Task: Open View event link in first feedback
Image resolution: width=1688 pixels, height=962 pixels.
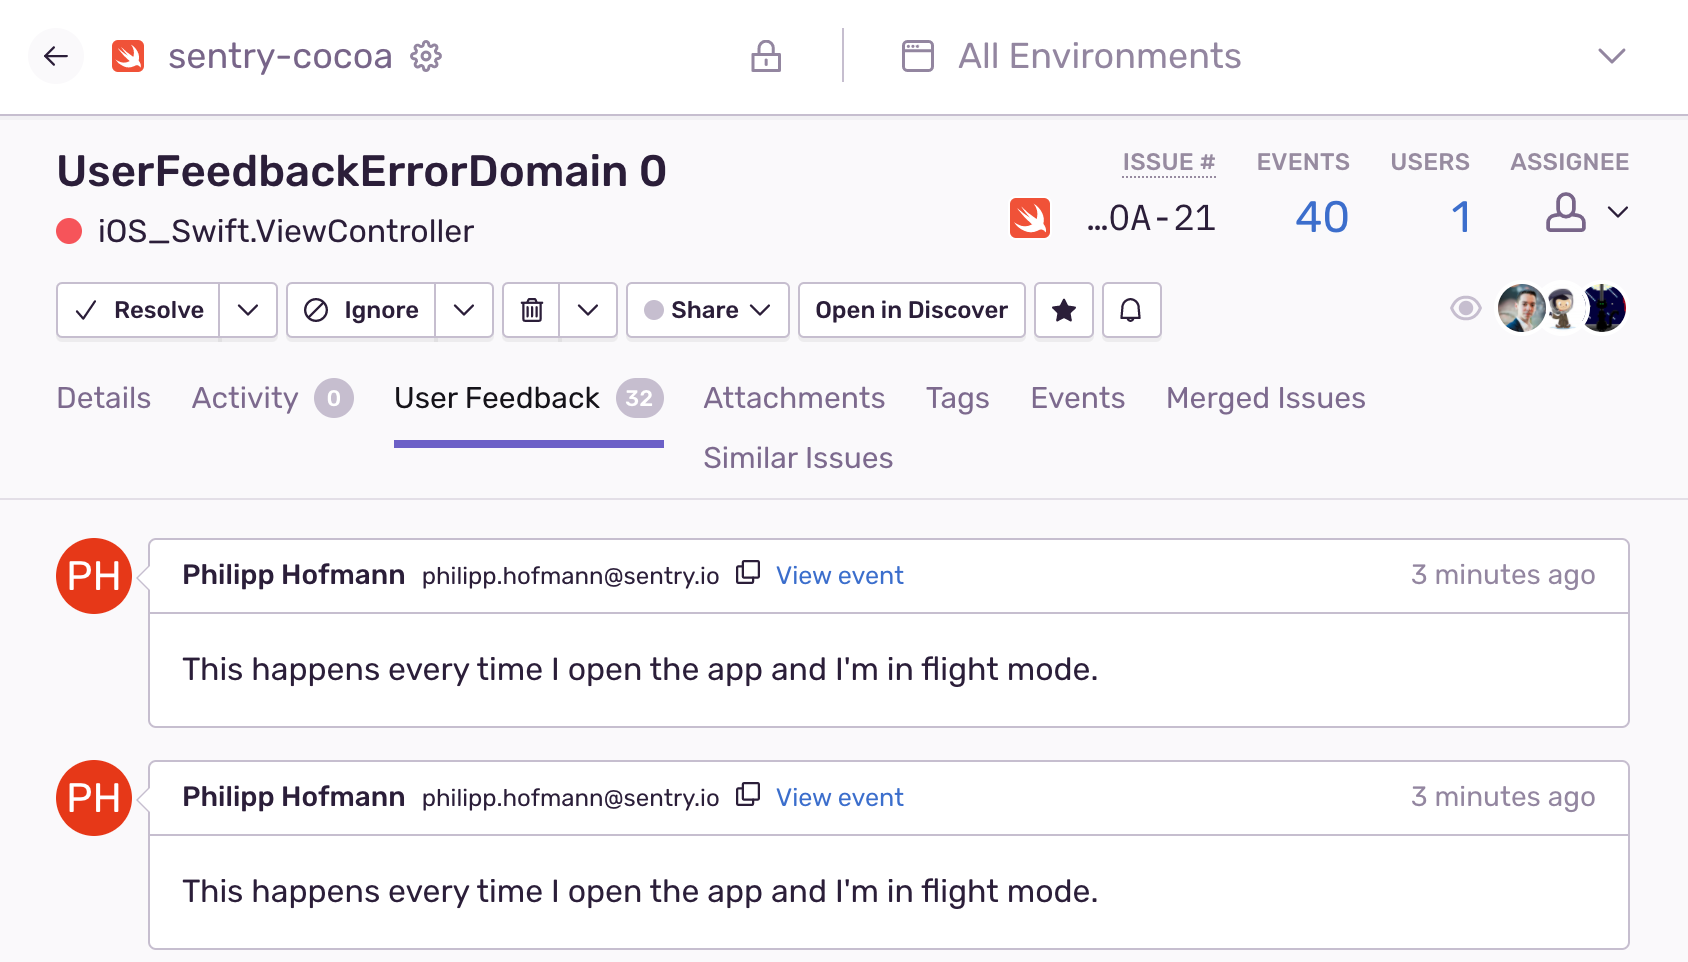Action: (840, 576)
